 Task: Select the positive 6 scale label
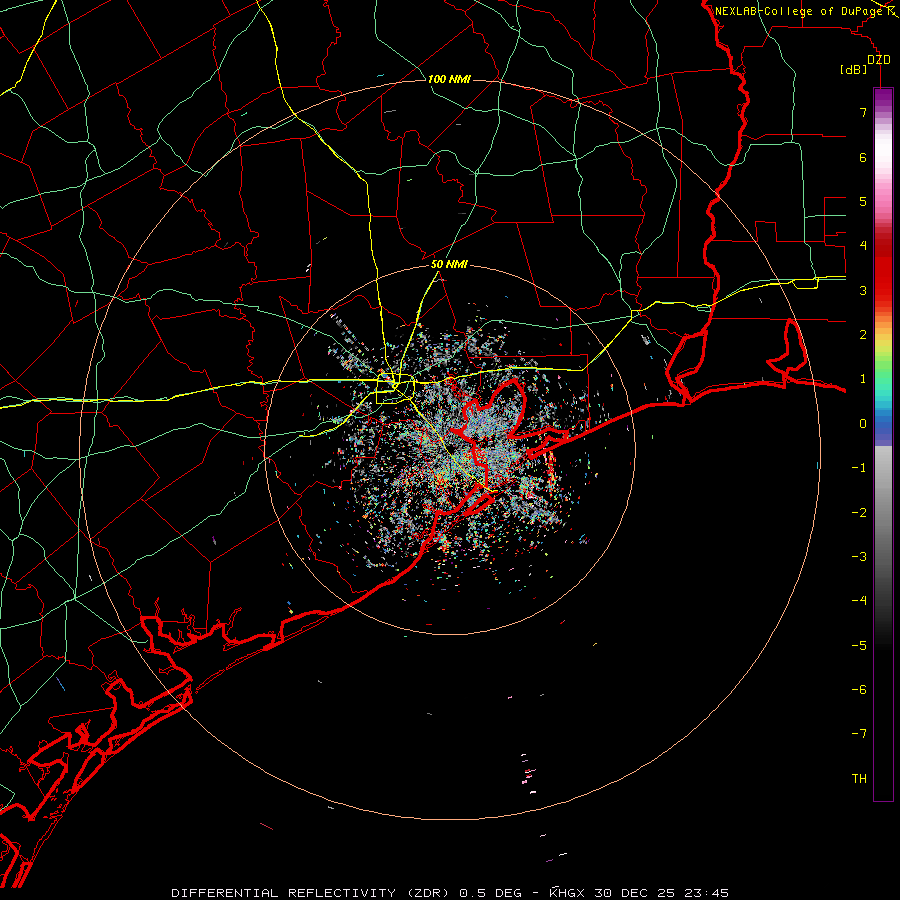(863, 157)
